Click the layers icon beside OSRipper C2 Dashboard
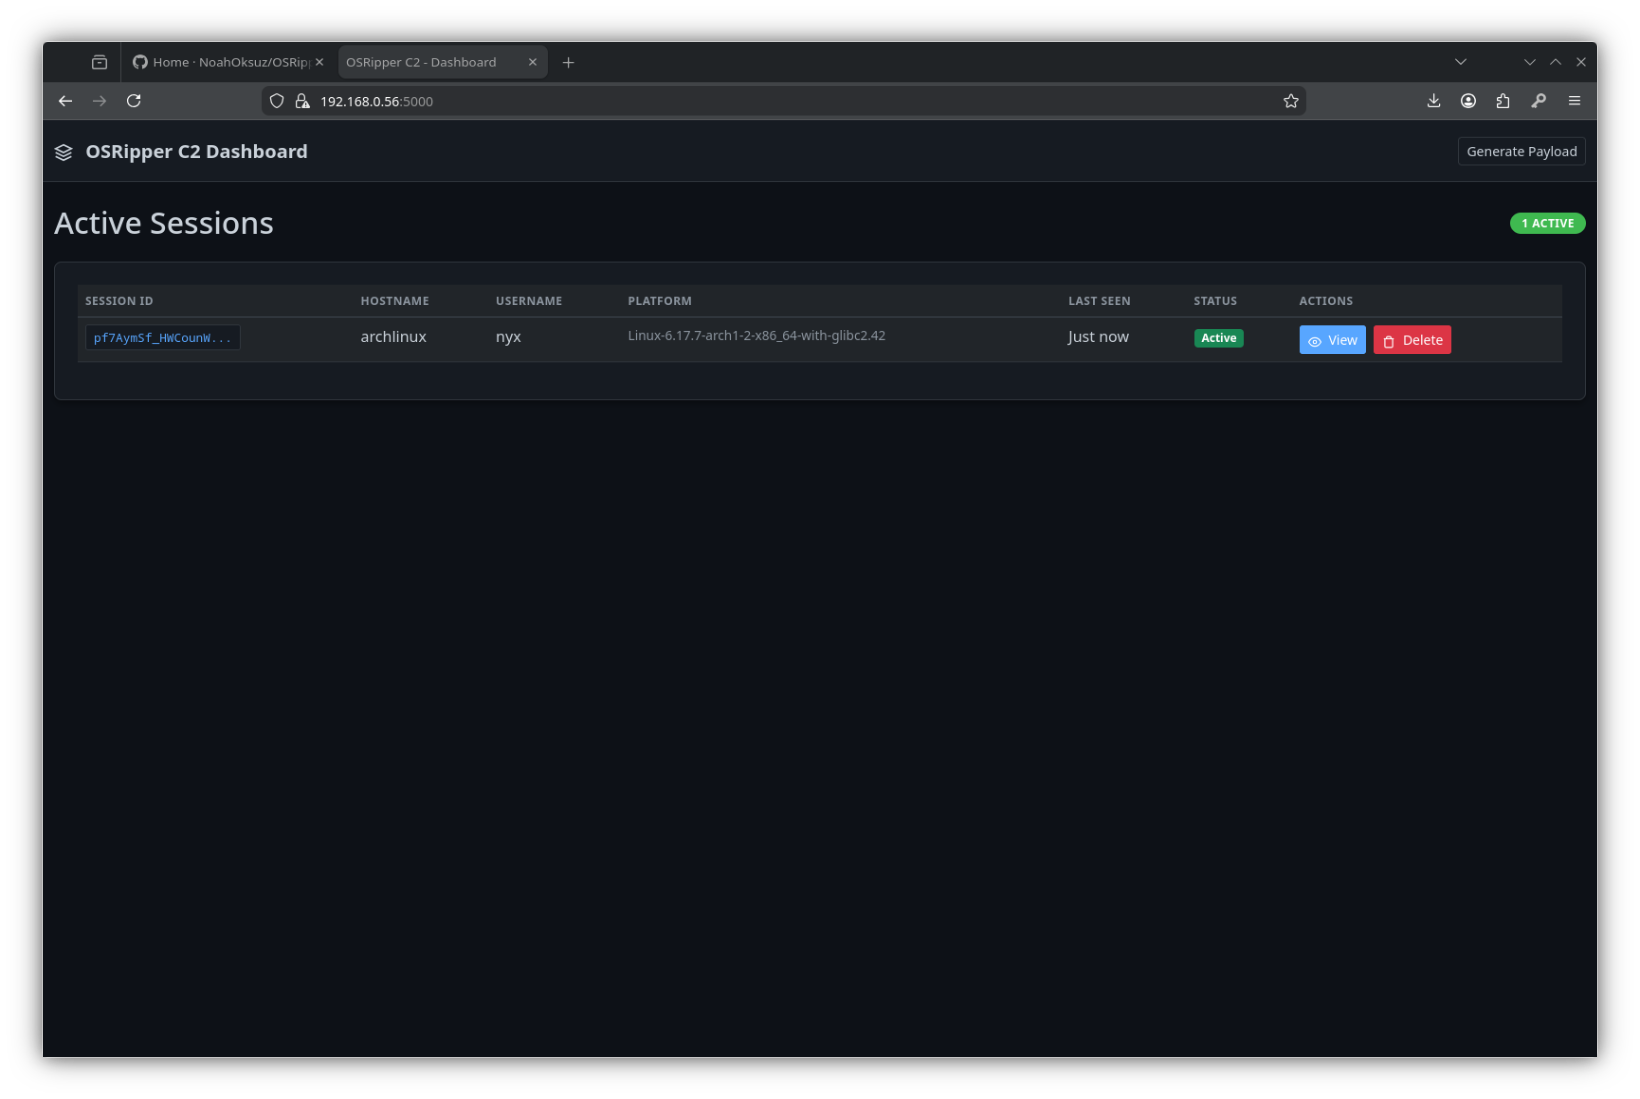The width and height of the screenshot is (1640, 1099). point(63,152)
